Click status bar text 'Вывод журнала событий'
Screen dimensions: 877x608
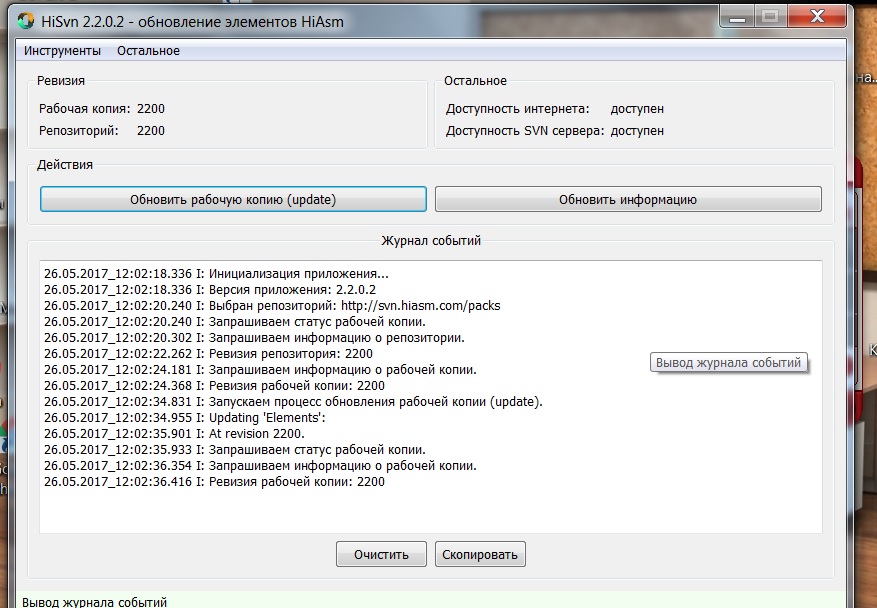click(94, 602)
